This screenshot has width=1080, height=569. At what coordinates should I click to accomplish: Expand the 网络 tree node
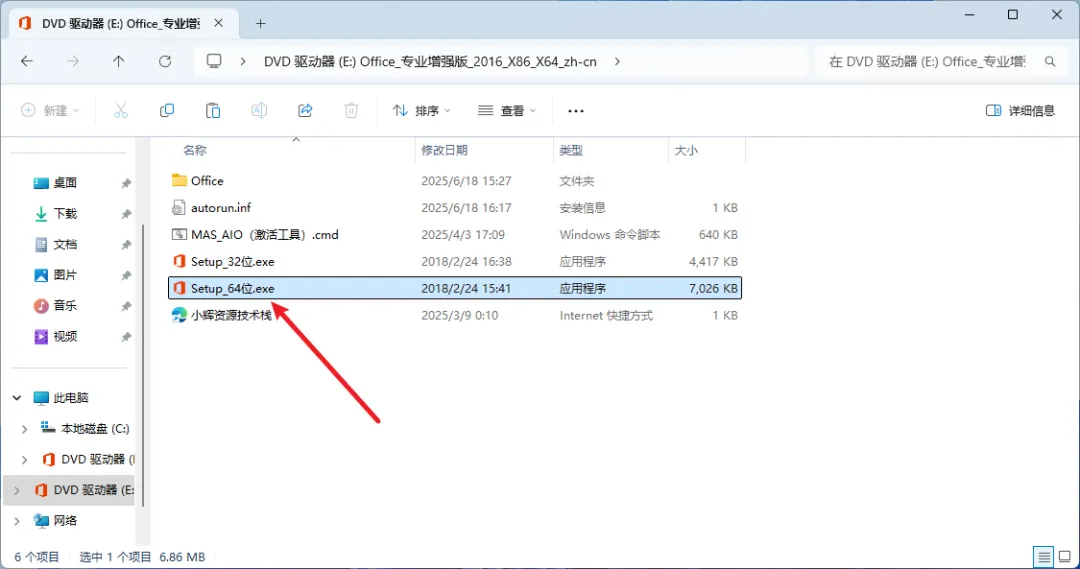pyautogui.click(x=17, y=521)
